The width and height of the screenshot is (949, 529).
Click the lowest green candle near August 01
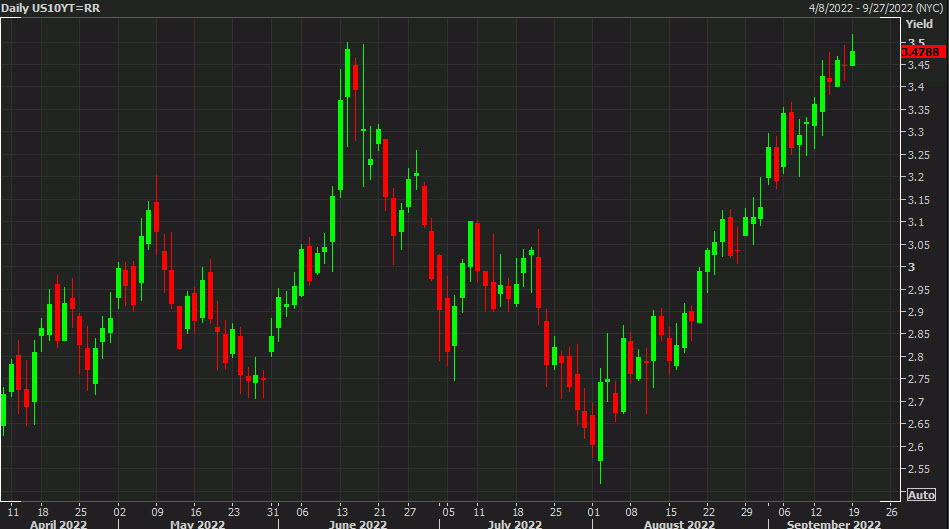pos(600,420)
